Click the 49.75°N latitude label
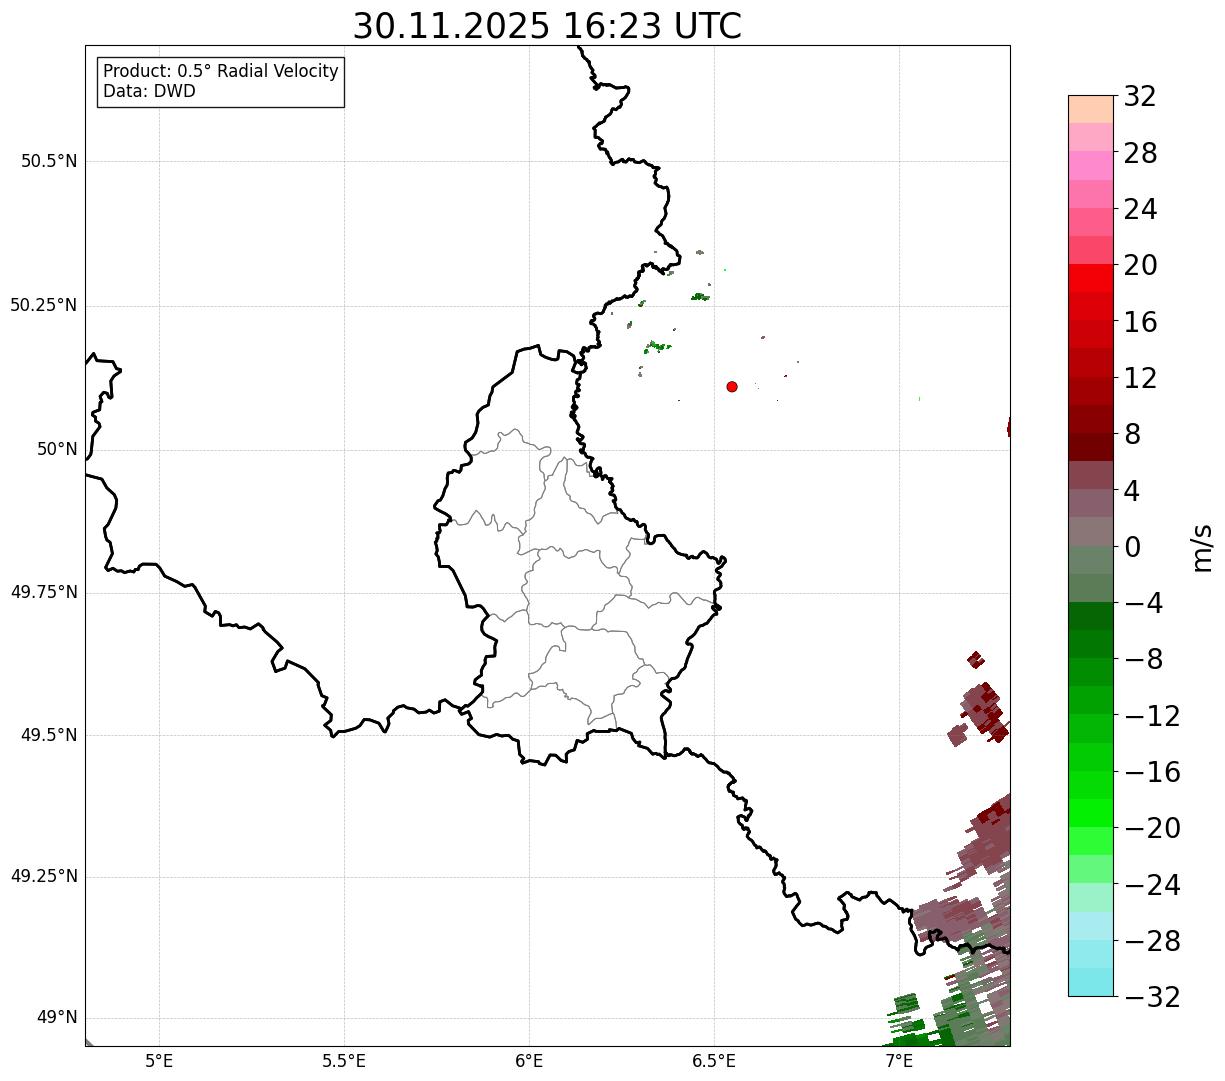Image resolution: width=1225 pixels, height=1081 pixels. (x=44, y=592)
